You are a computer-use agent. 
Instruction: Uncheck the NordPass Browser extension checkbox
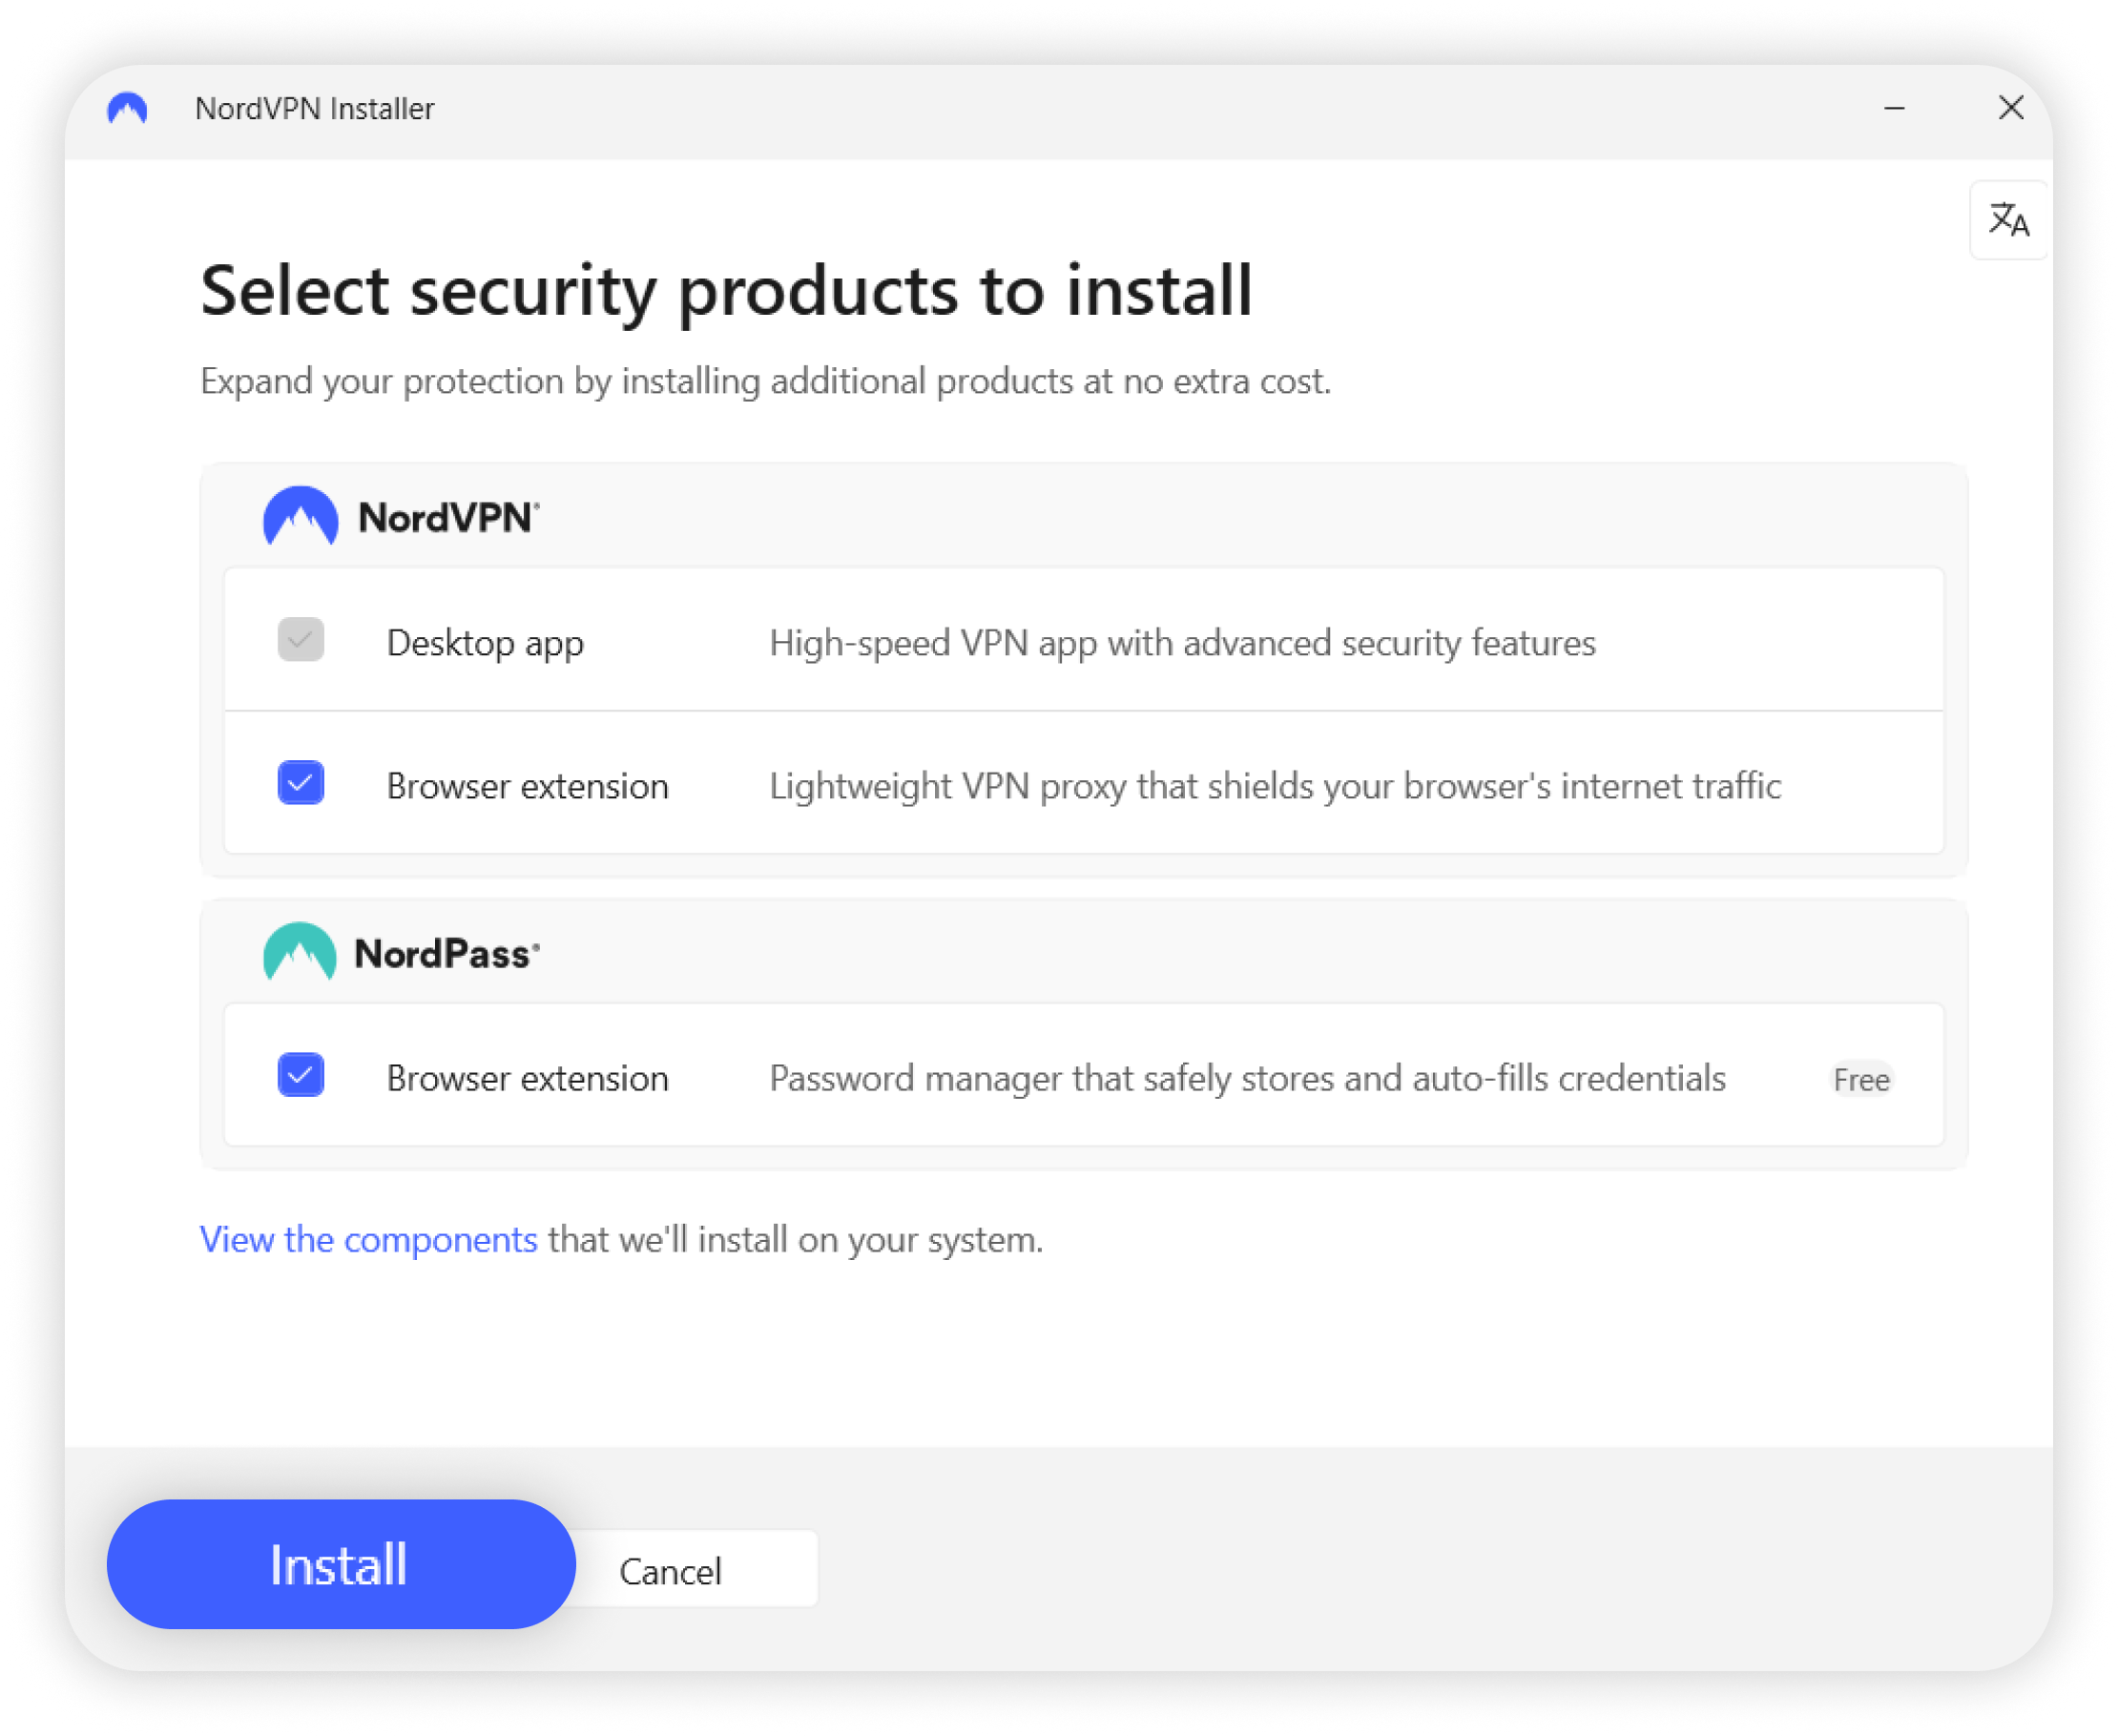point(301,1076)
